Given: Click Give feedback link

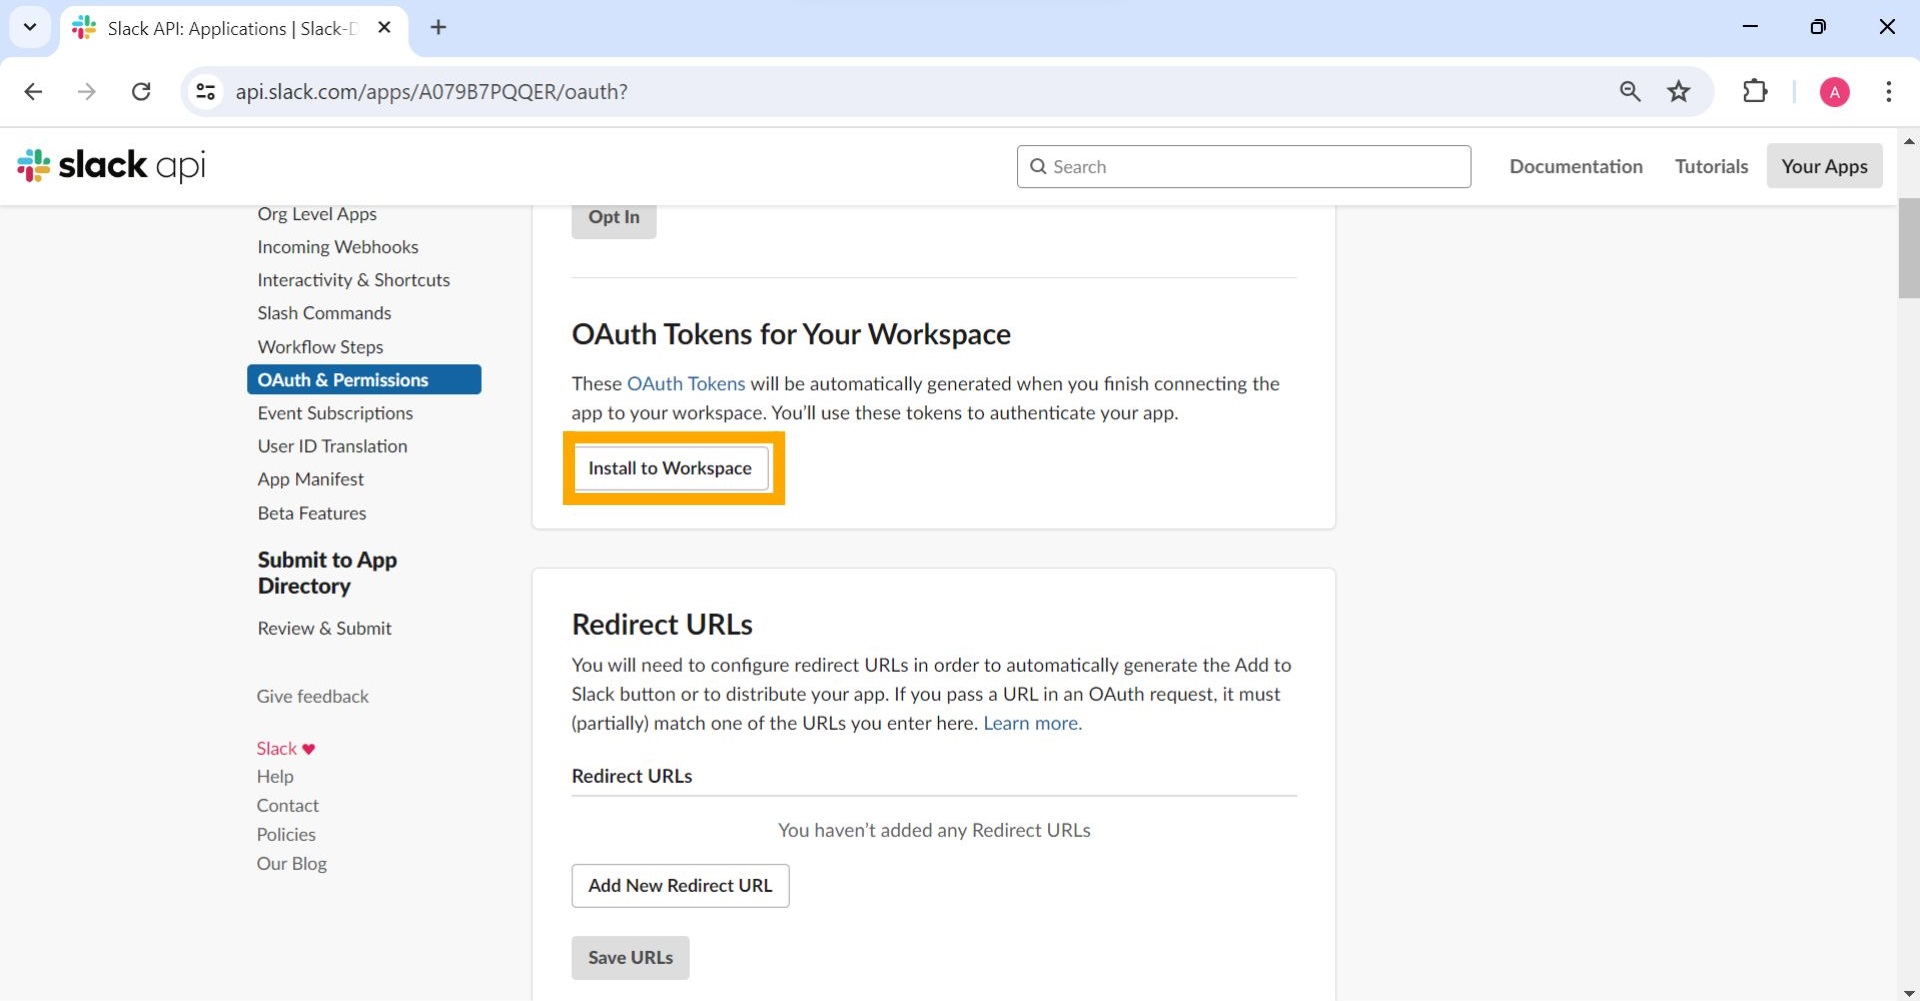Looking at the screenshot, I should pos(312,696).
